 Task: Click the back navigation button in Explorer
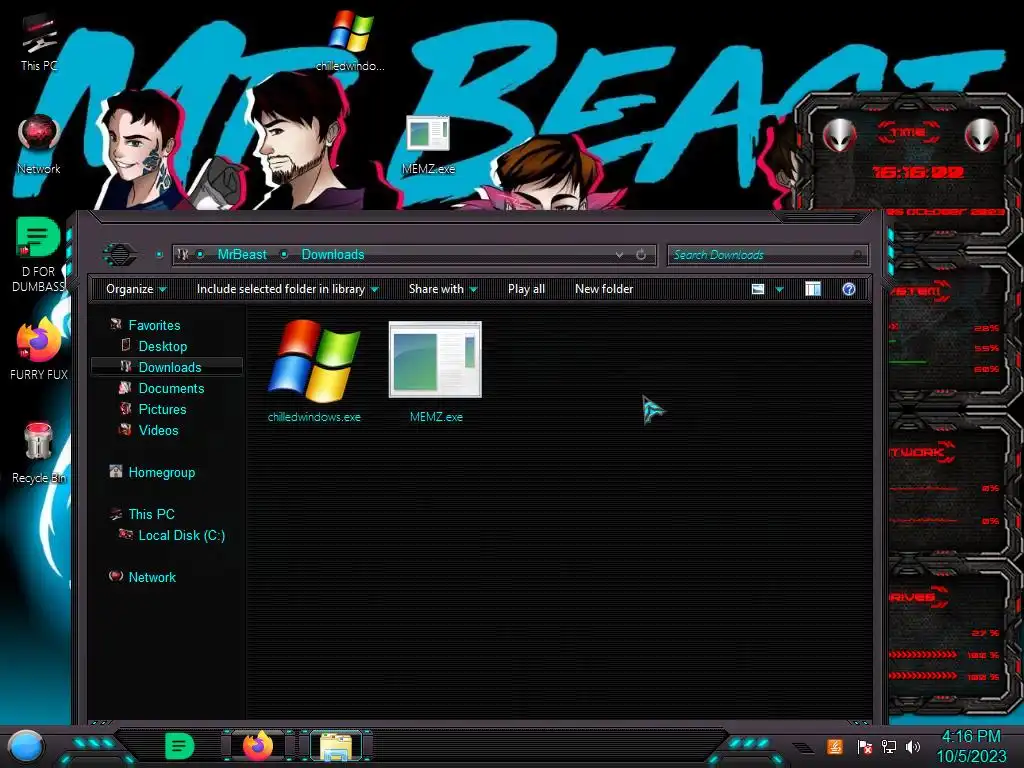click(120, 254)
